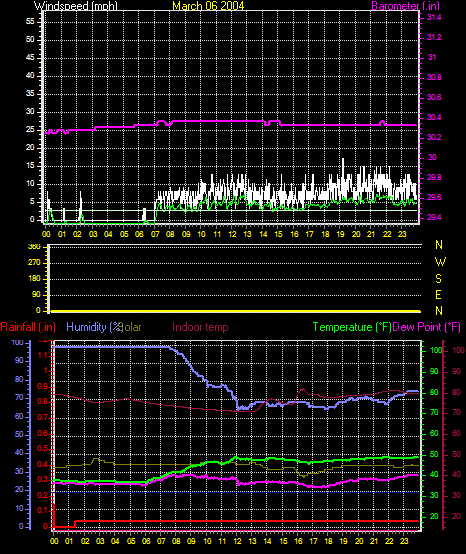Select the Temperature (°F) legend label
The height and width of the screenshot is (554, 466).
pos(352,327)
